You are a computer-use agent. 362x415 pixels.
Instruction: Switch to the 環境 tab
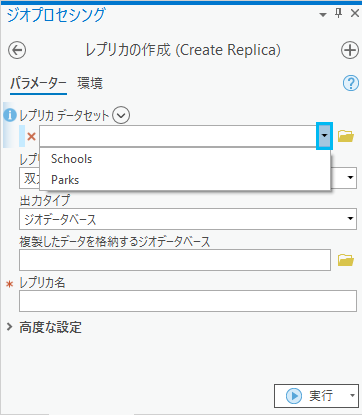[90, 83]
